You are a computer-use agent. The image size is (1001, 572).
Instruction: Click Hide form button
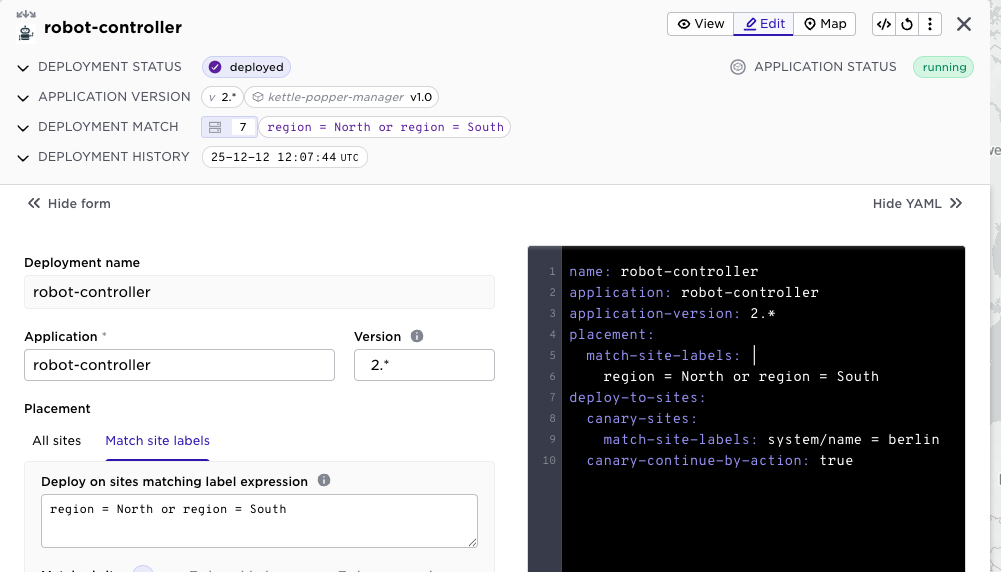[69, 204]
